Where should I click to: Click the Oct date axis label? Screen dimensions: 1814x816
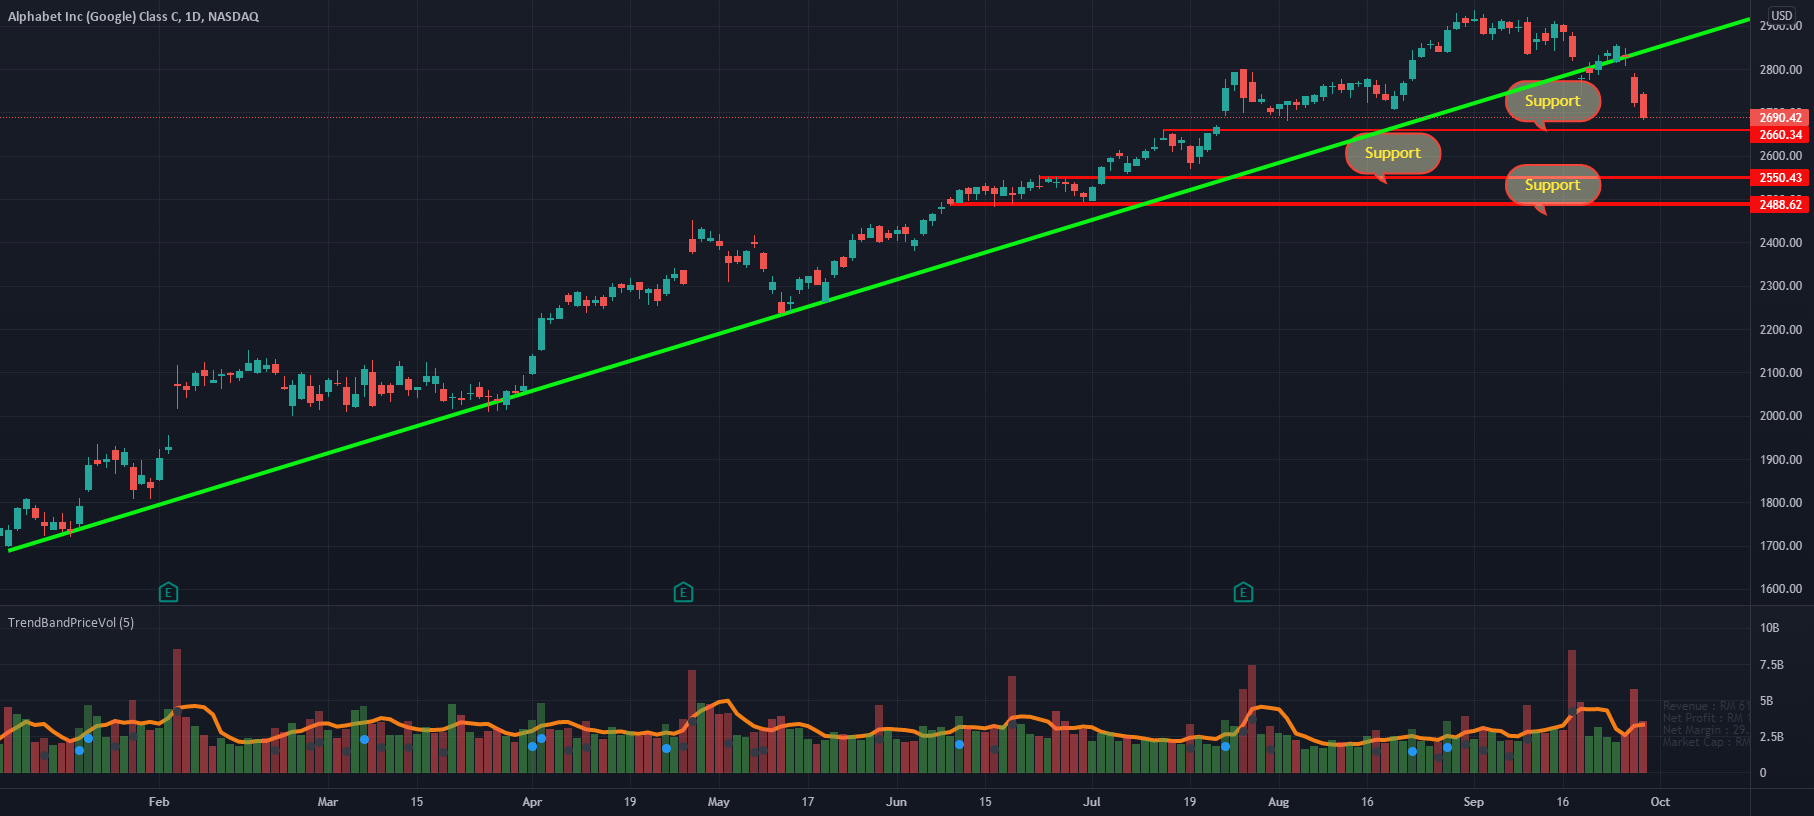pos(1660,802)
